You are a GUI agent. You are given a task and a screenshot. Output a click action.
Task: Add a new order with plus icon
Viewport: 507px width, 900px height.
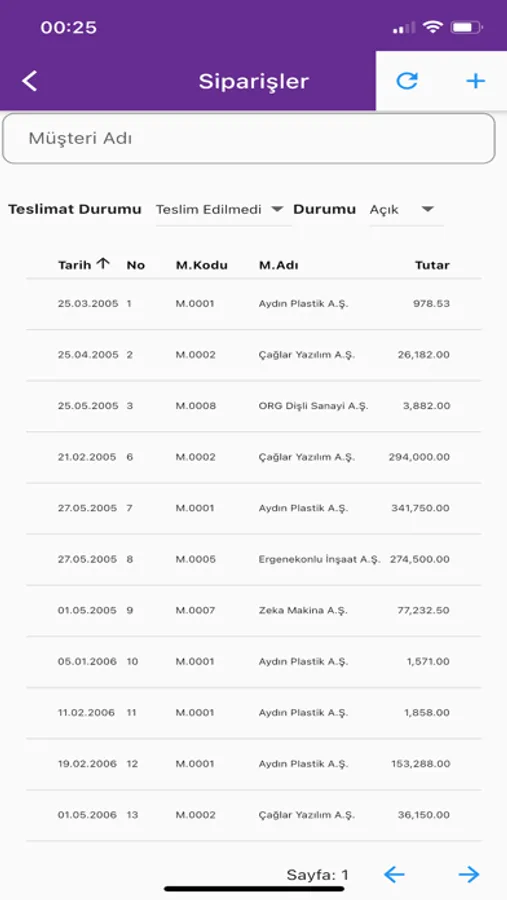475,81
